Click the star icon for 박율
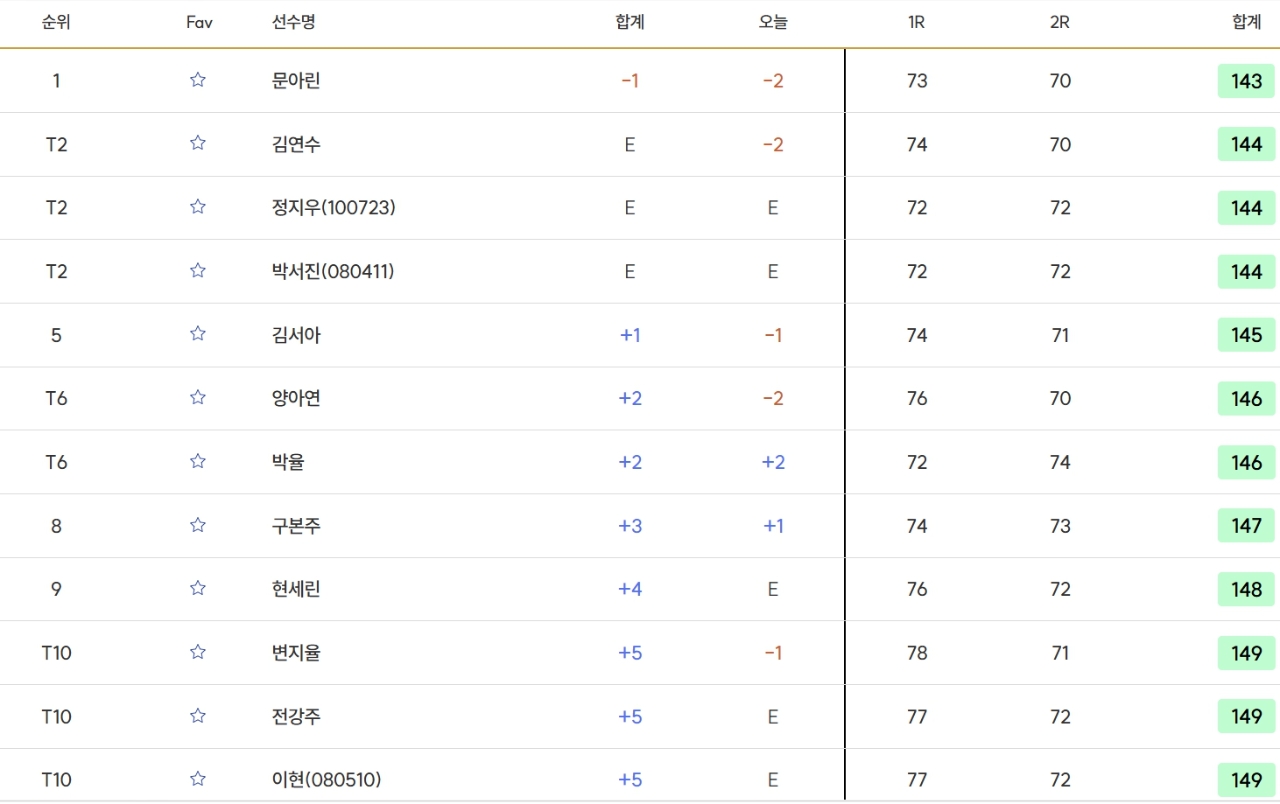Viewport: 1280px width, 804px height. coord(198,461)
